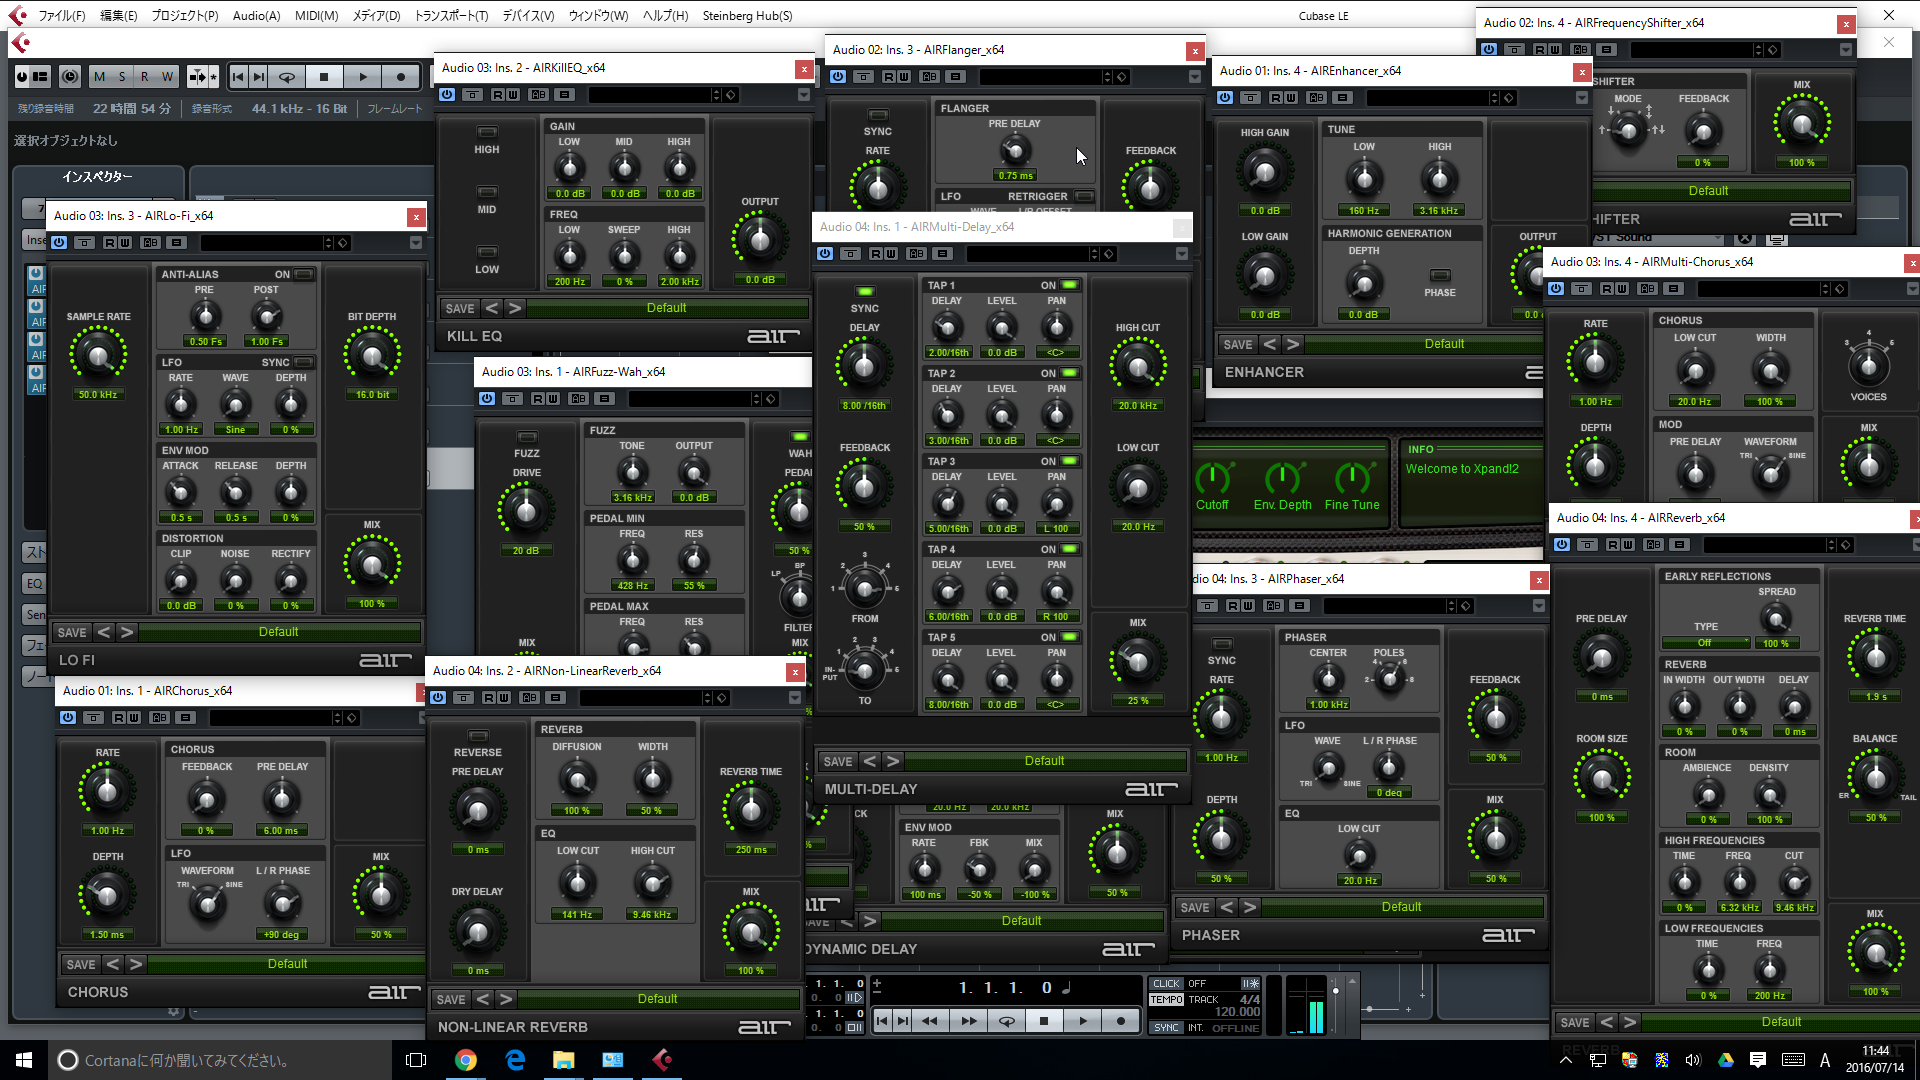Click the Solo (S) button in top toolbar
1920x1080 pixels.
122,76
